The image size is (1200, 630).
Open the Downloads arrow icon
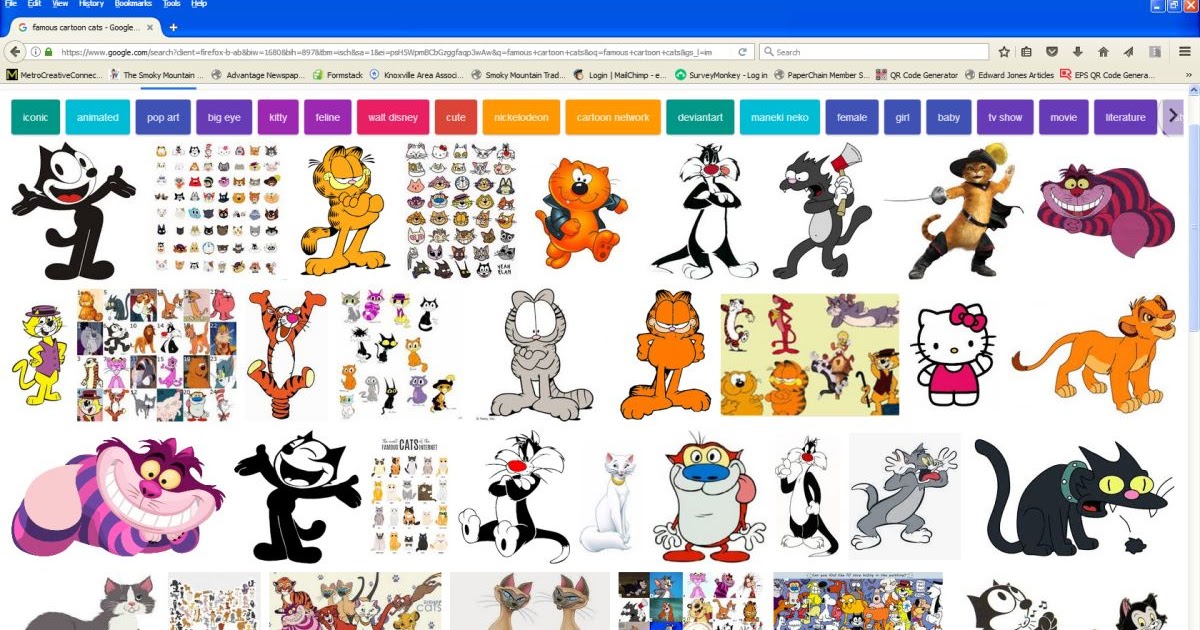coord(1078,52)
